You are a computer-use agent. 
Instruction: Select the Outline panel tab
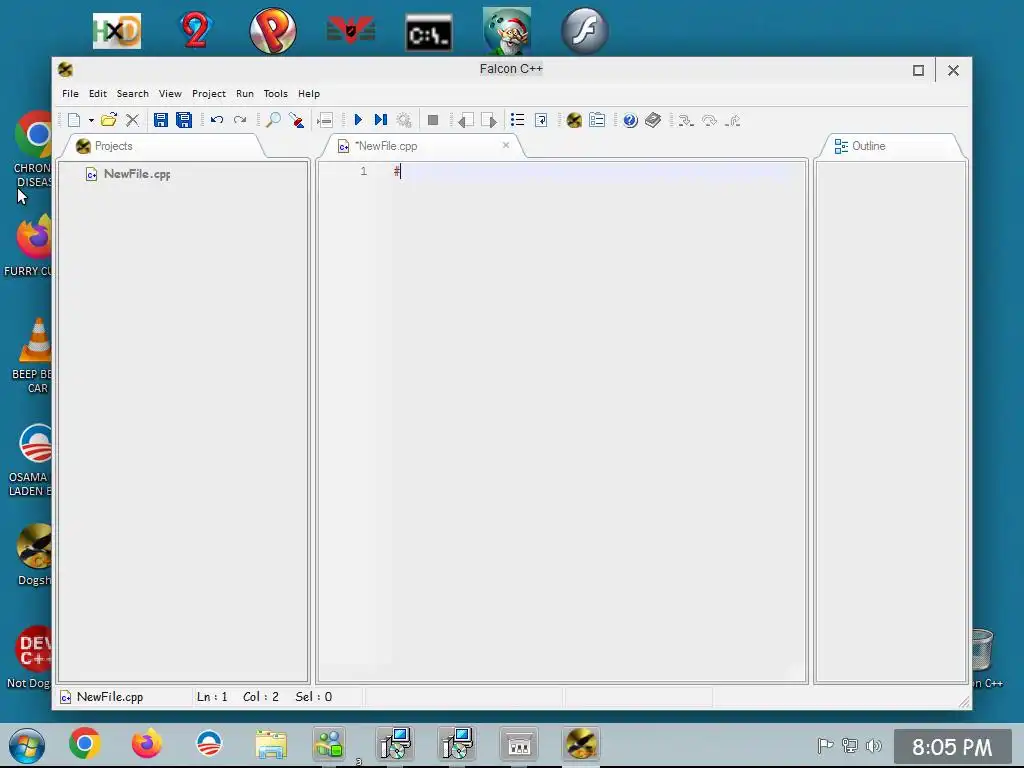click(891, 146)
